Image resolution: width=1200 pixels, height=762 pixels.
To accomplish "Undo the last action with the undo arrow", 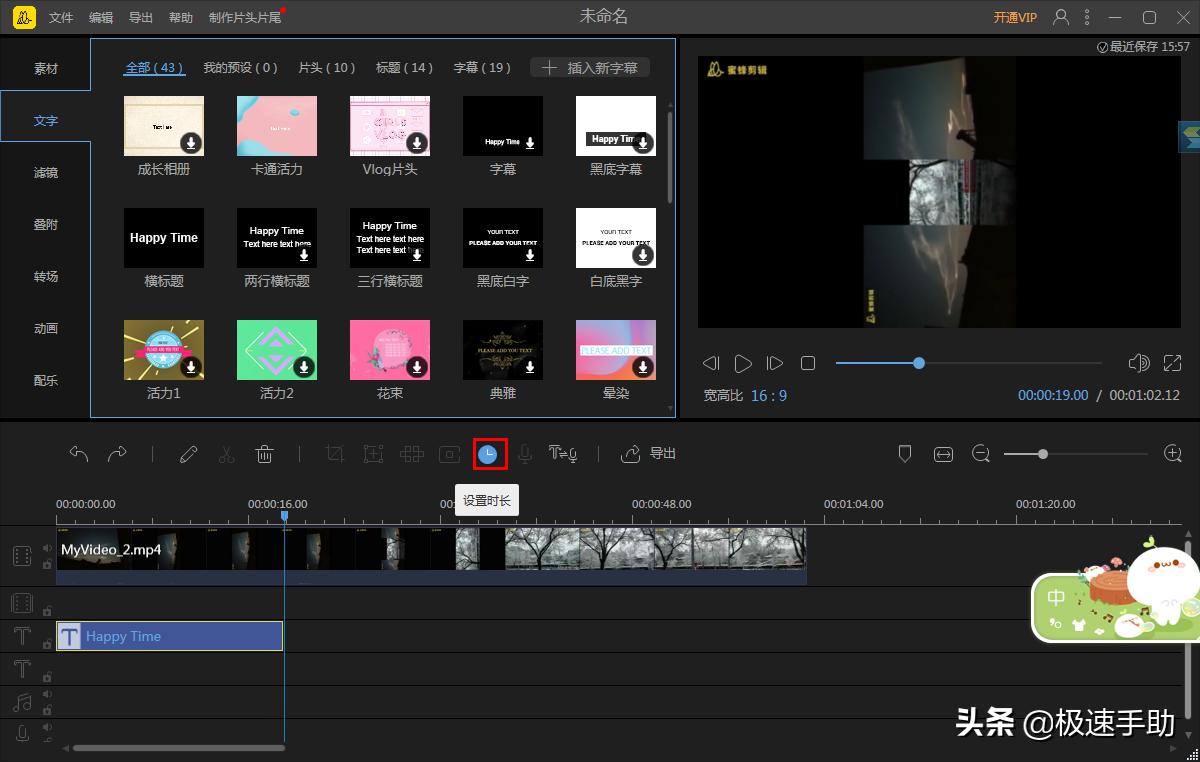I will pyautogui.click(x=79, y=454).
